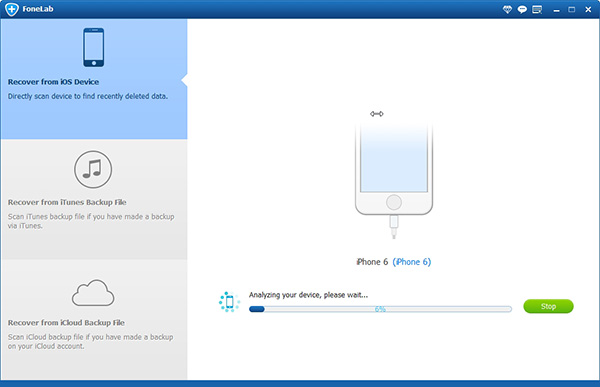Select Recover from iTunes Backup File tab

(94, 199)
